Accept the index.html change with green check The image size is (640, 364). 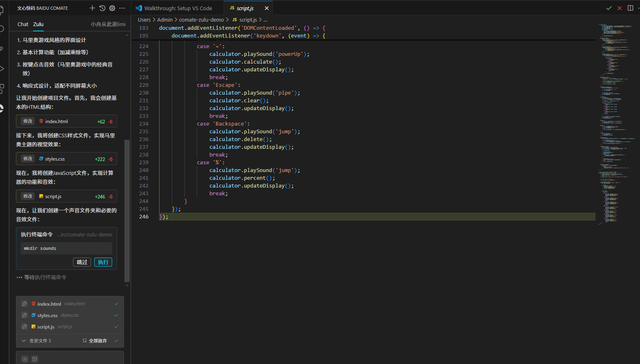click(116, 304)
